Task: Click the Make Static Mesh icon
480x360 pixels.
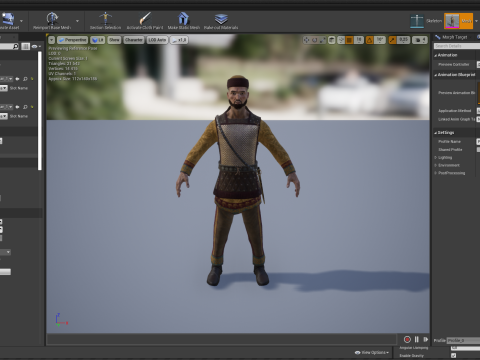Action: (x=183, y=19)
